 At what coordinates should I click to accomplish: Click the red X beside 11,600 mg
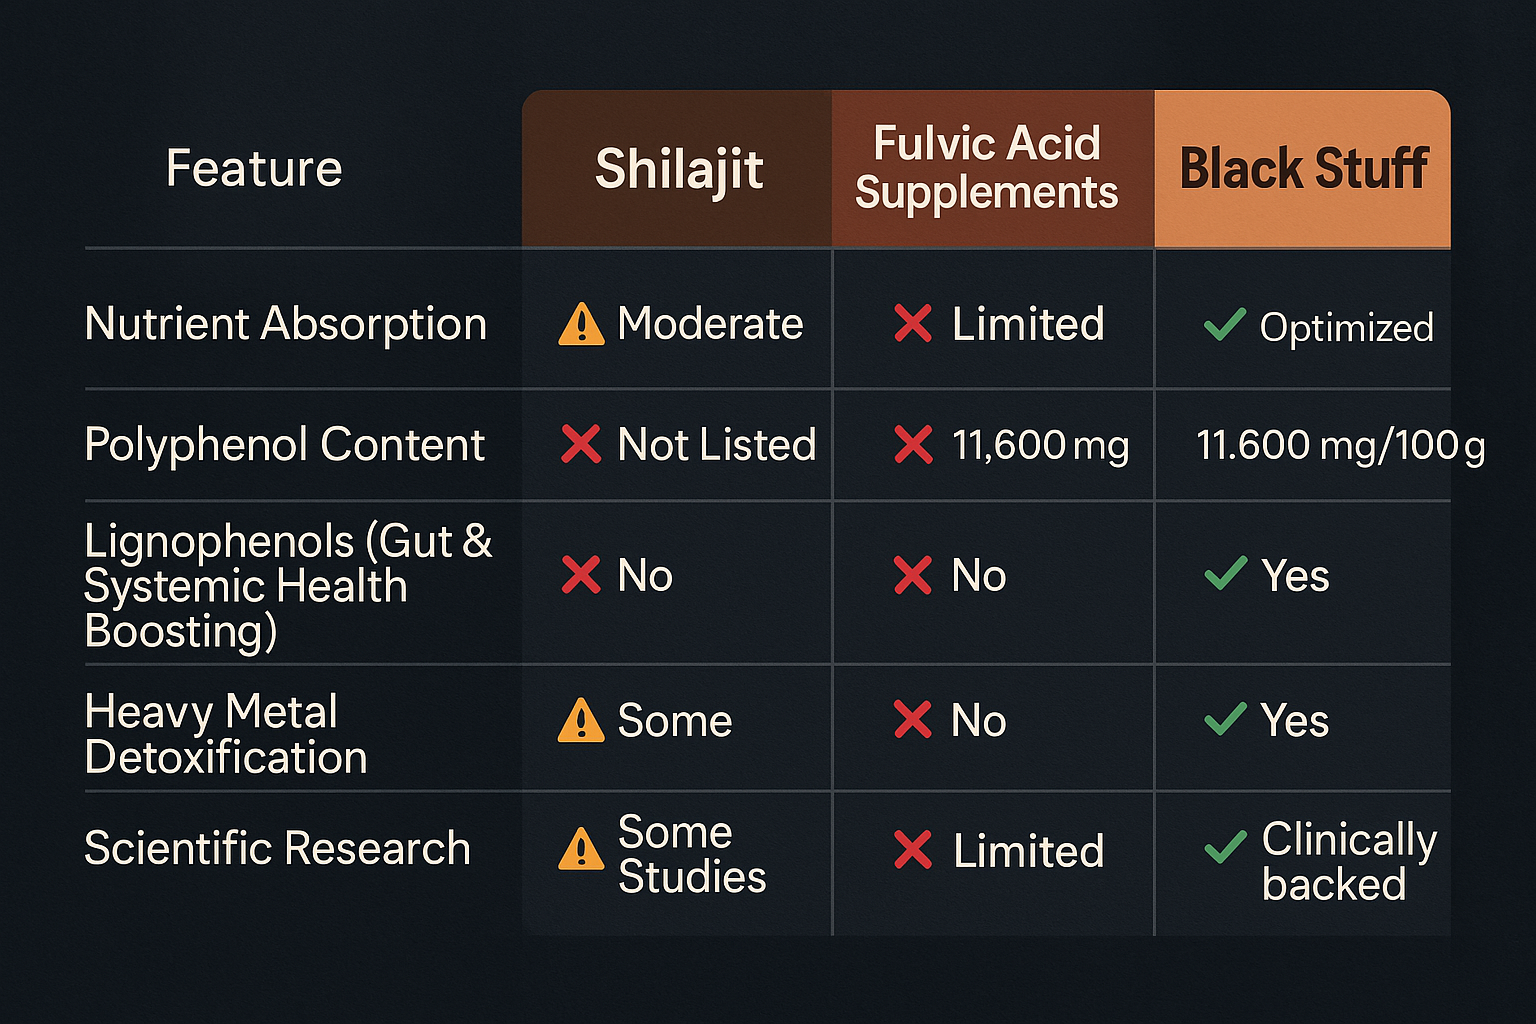[913, 444]
